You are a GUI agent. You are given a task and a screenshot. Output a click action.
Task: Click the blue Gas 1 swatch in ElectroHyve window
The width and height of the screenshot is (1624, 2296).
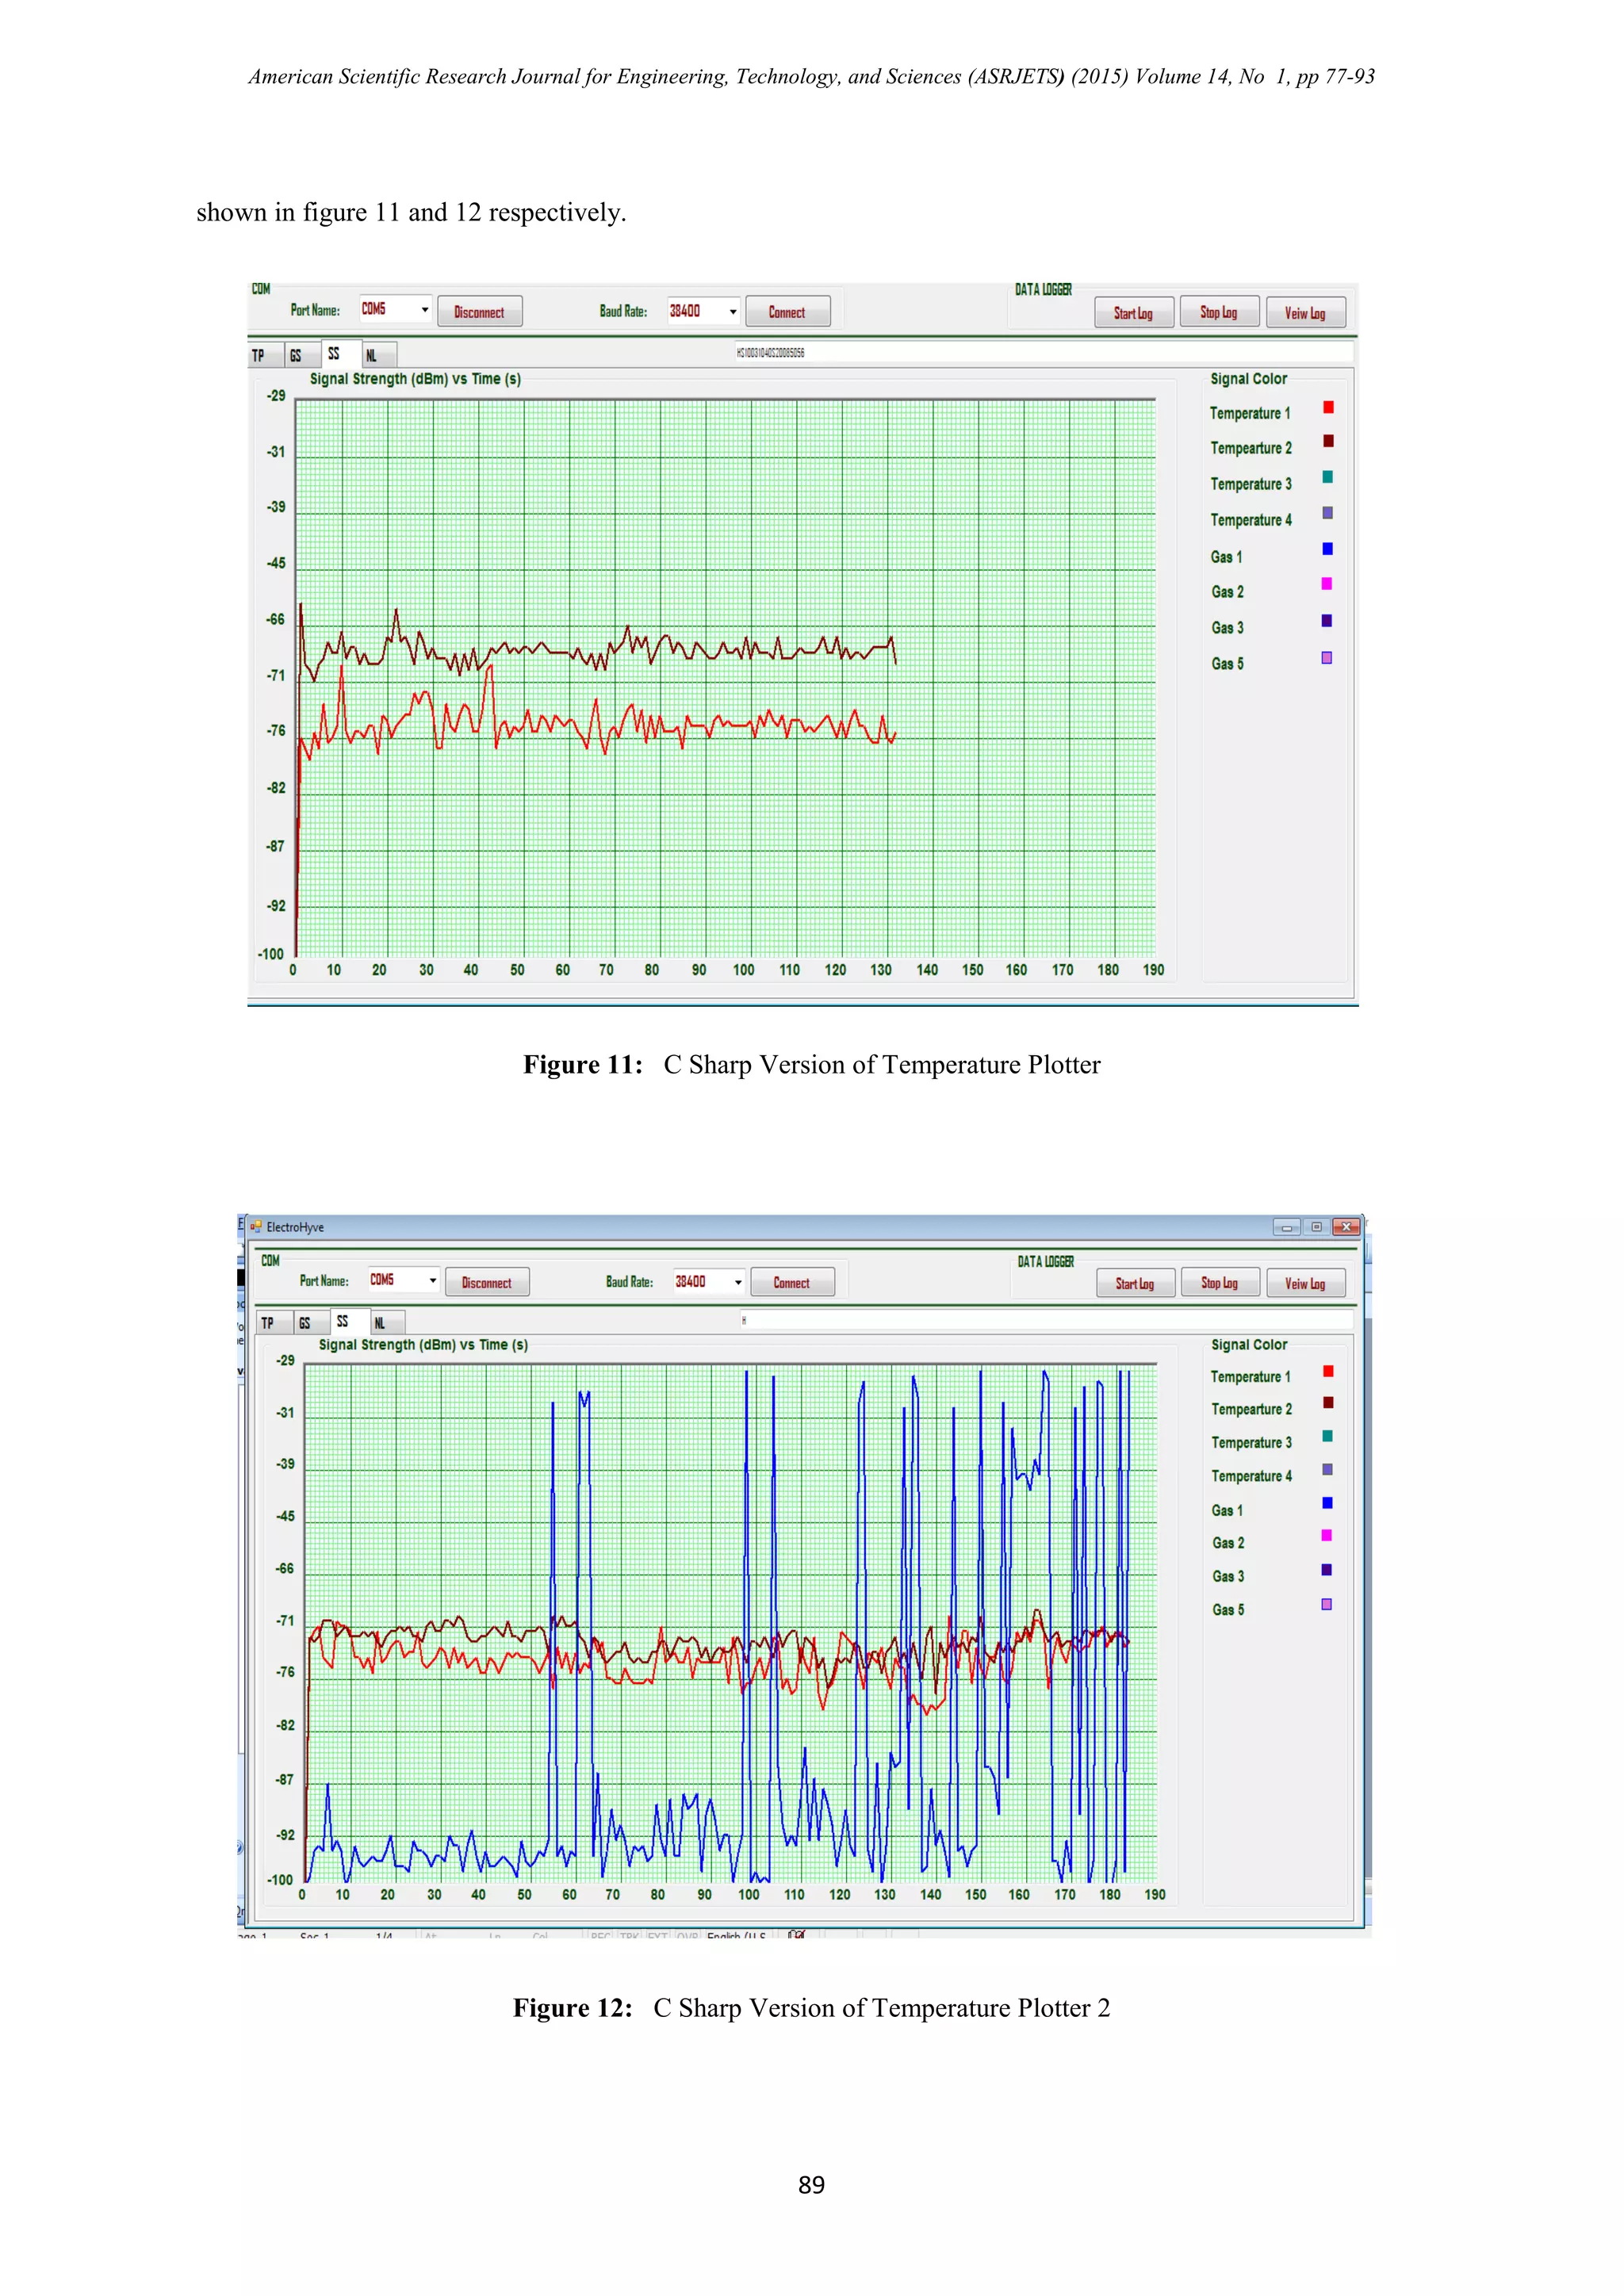[1328, 1503]
